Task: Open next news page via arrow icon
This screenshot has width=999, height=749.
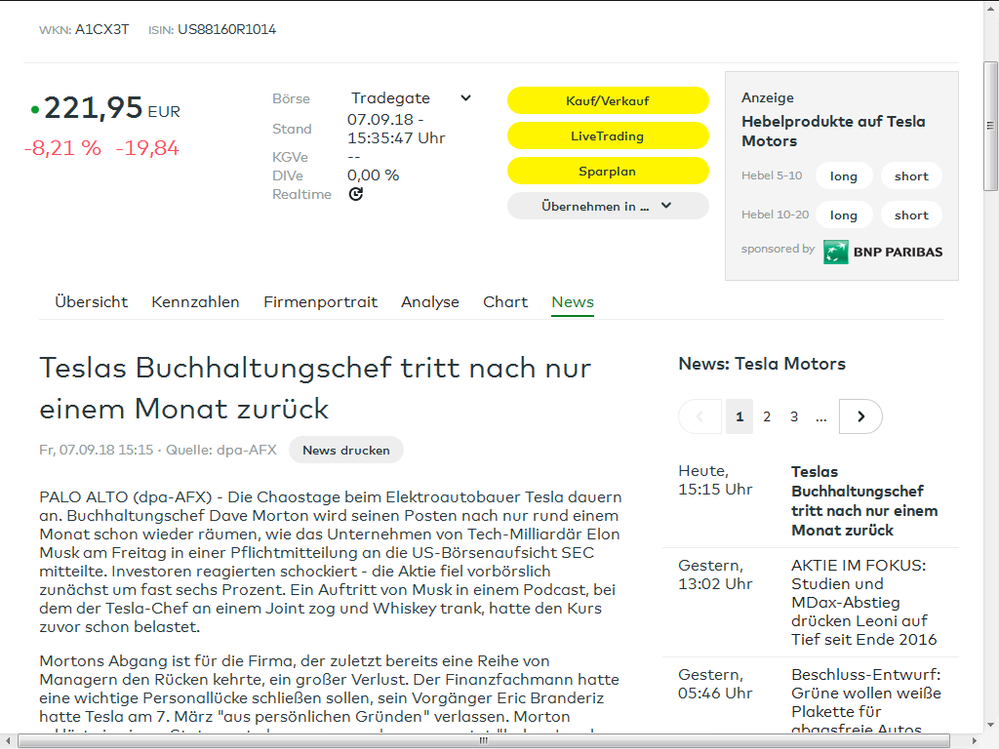Action: 860,416
